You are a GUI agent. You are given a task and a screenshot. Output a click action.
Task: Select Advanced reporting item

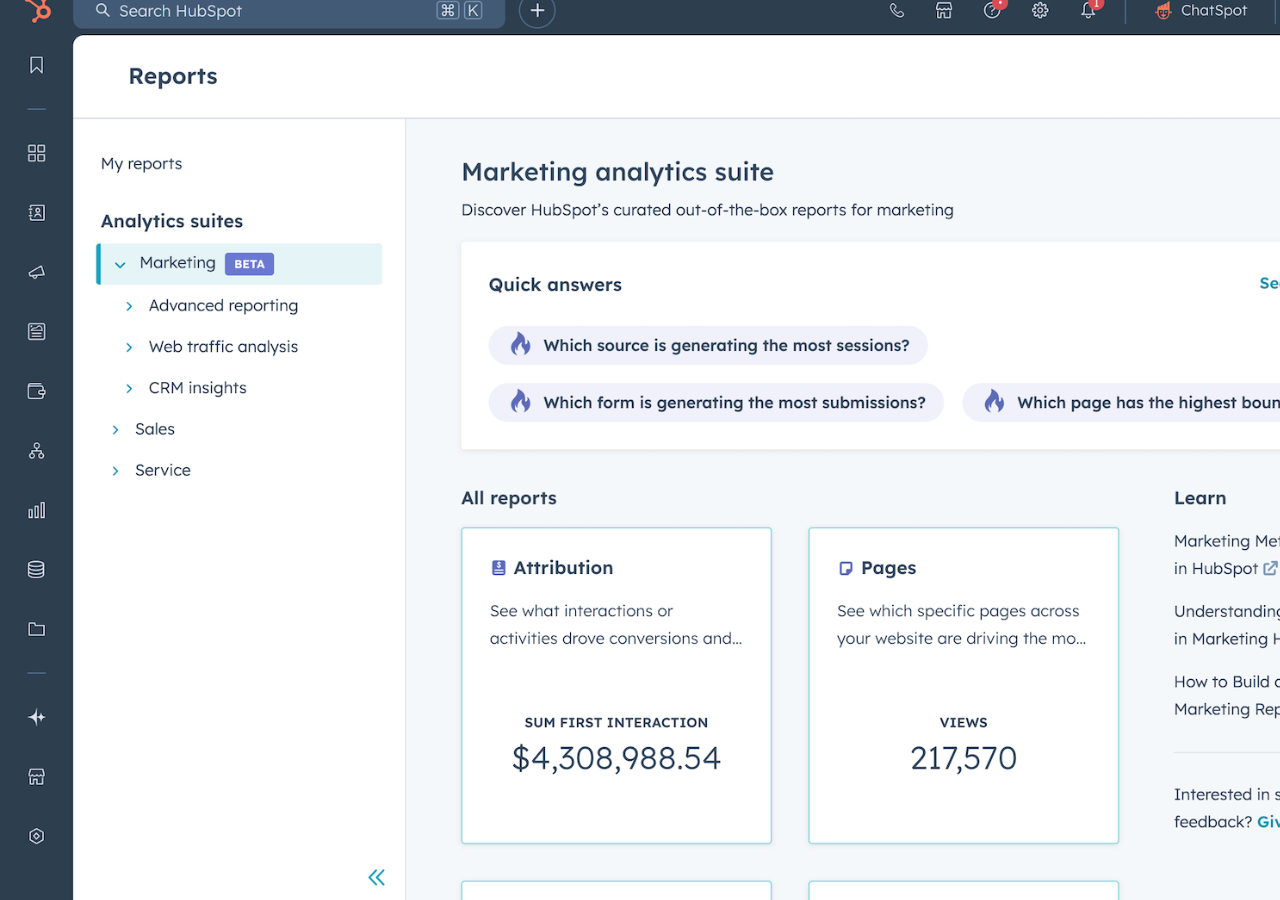(x=223, y=306)
